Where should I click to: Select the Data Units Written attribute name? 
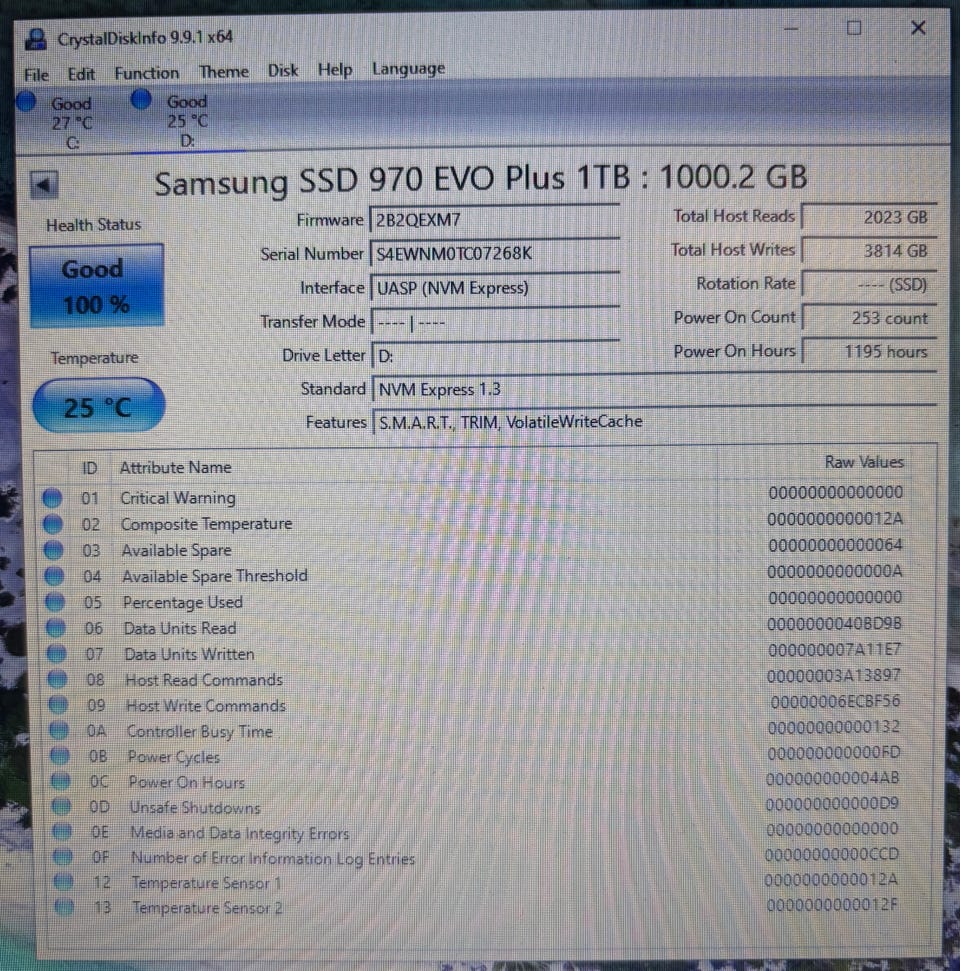point(189,654)
